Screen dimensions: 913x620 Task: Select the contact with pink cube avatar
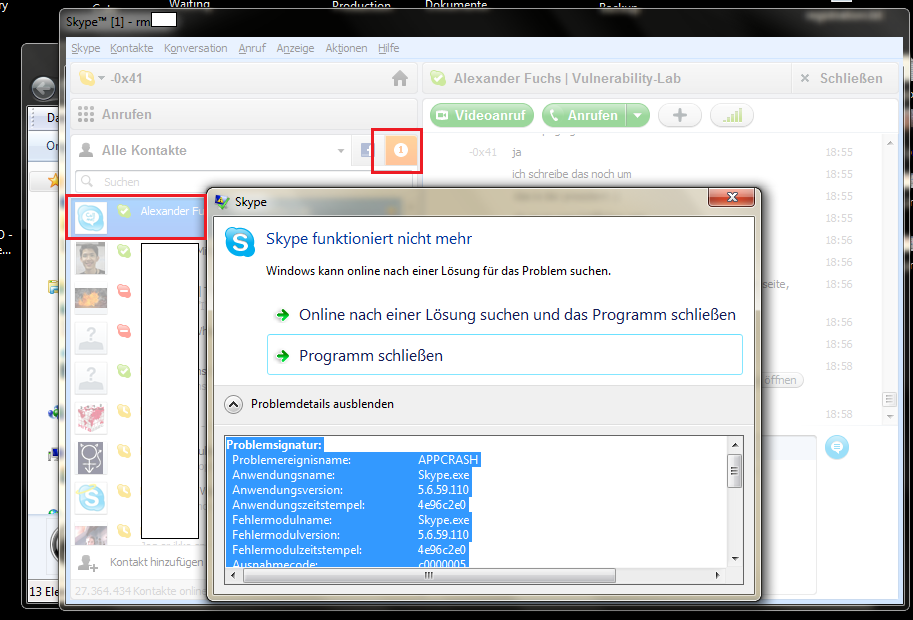[91, 418]
